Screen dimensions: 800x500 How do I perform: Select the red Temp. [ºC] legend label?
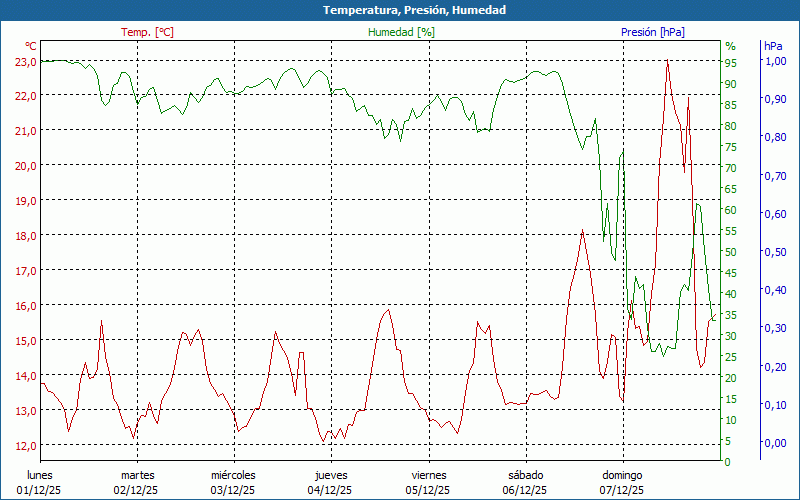tap(147, 32)
